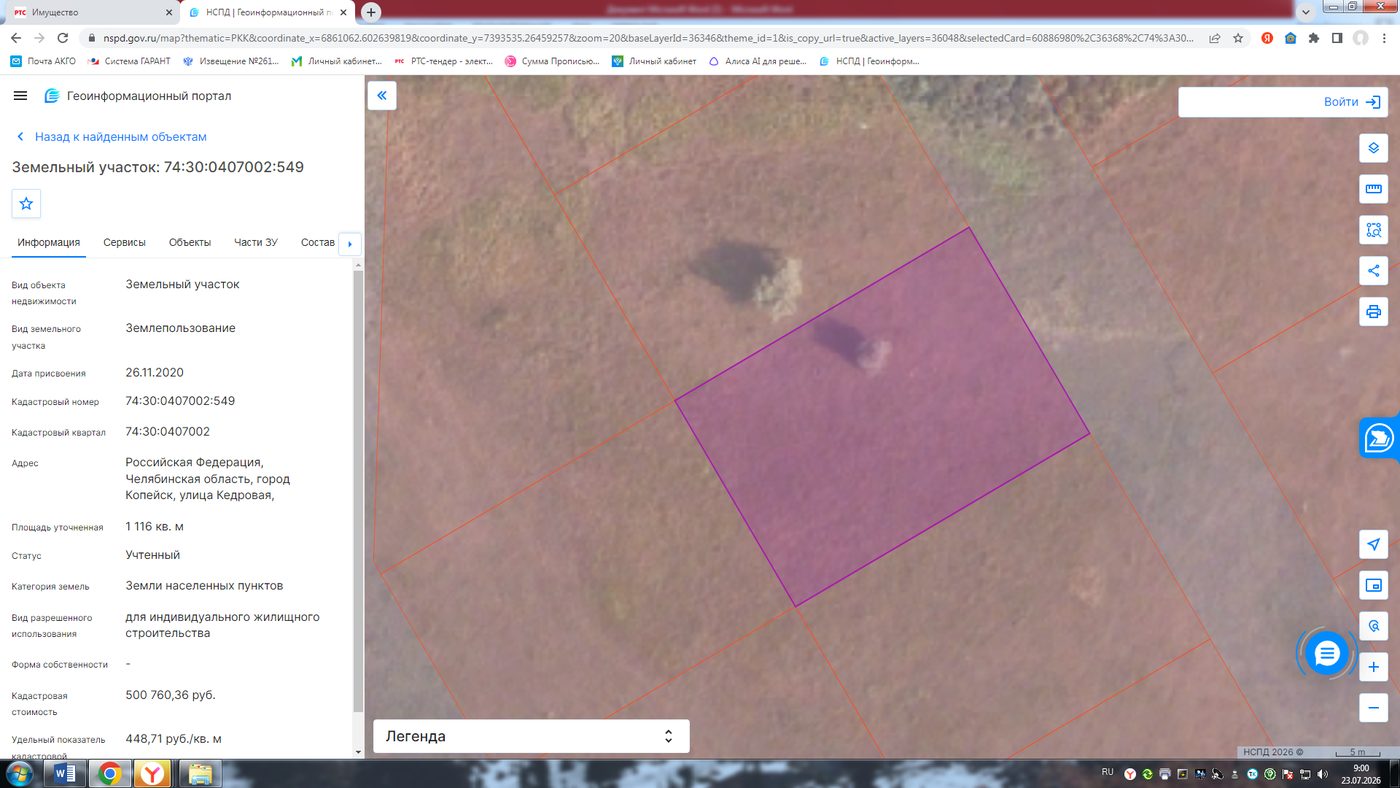Open Yandex Browser from the taskbar

(153, 774)
